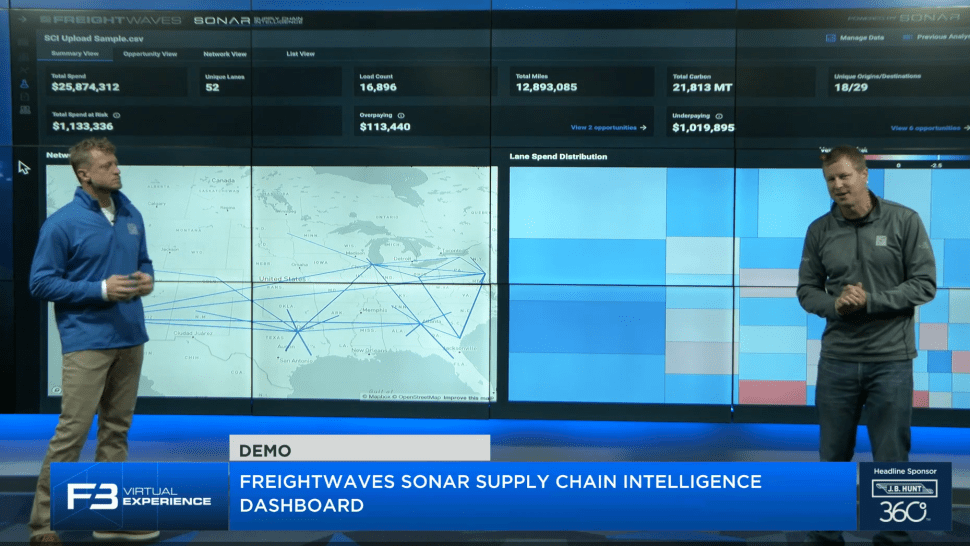Open the OpenStreetMap attribution link
The width and height of the screenshot is (970, 546).
coord(419,397)
